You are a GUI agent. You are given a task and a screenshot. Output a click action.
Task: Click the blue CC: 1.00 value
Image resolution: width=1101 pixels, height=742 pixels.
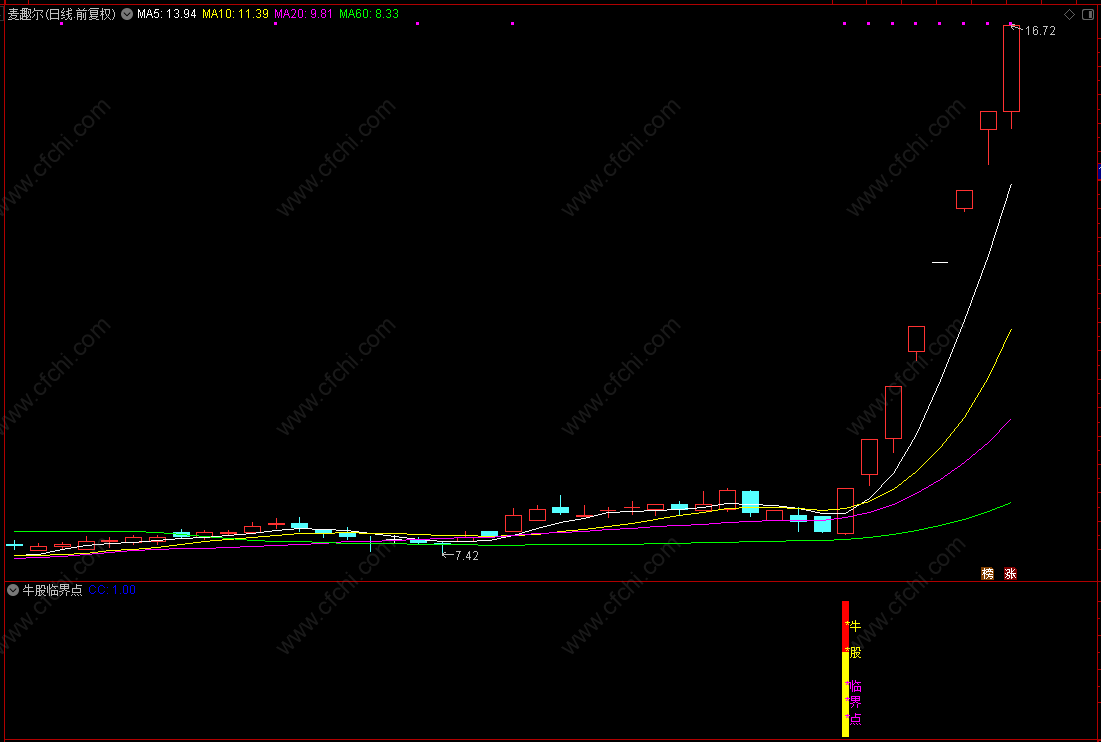112,590
